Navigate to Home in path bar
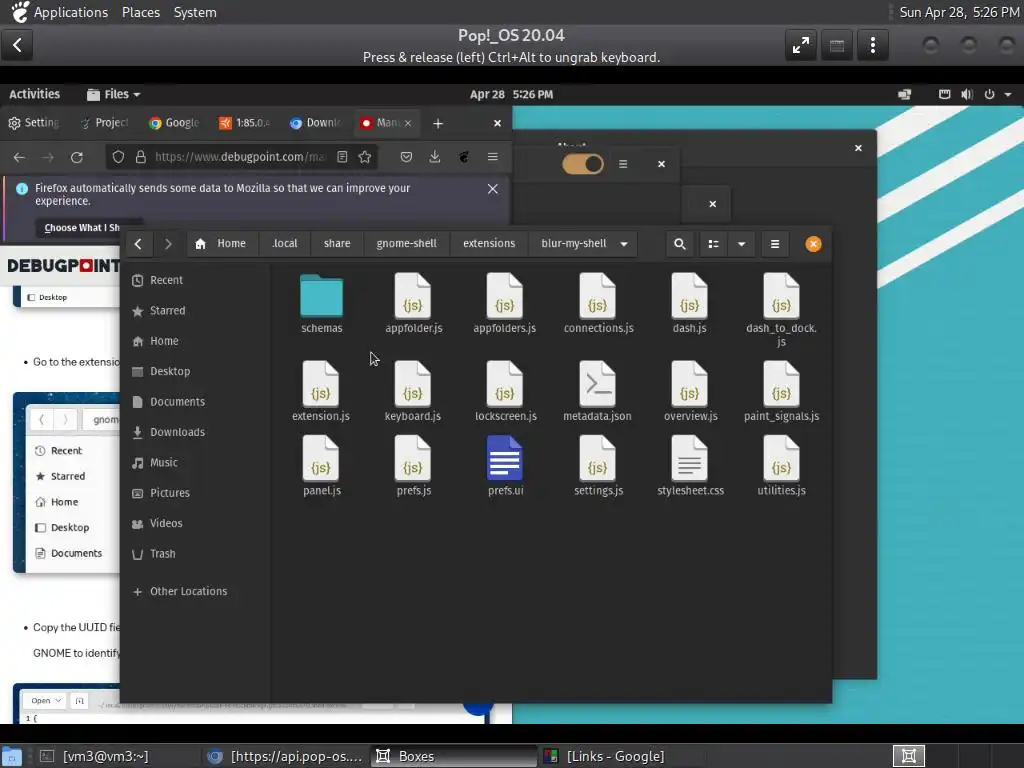The height and width of the screenshot is (768, 1024). pyautogui.click(x=221, y=244)
